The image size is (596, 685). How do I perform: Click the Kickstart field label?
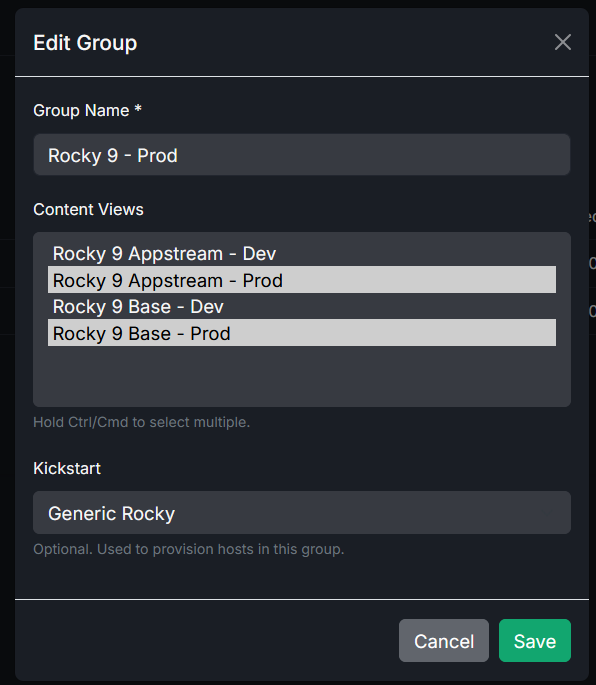click(x=67, y=468)
